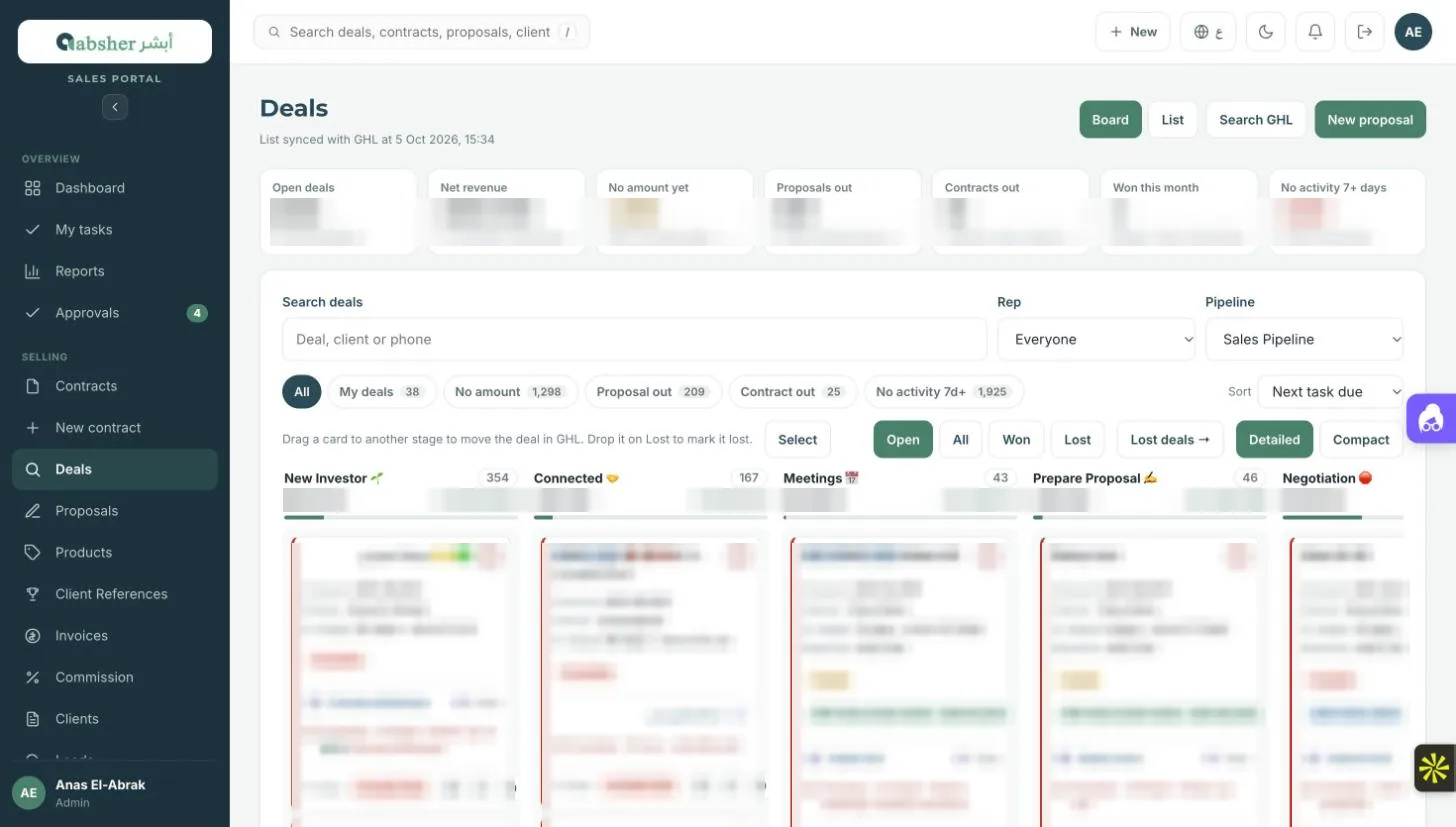The width and height of the screenshot is (1456, 827).
Task: Open the Proposals out stat card
Action: 842,211
